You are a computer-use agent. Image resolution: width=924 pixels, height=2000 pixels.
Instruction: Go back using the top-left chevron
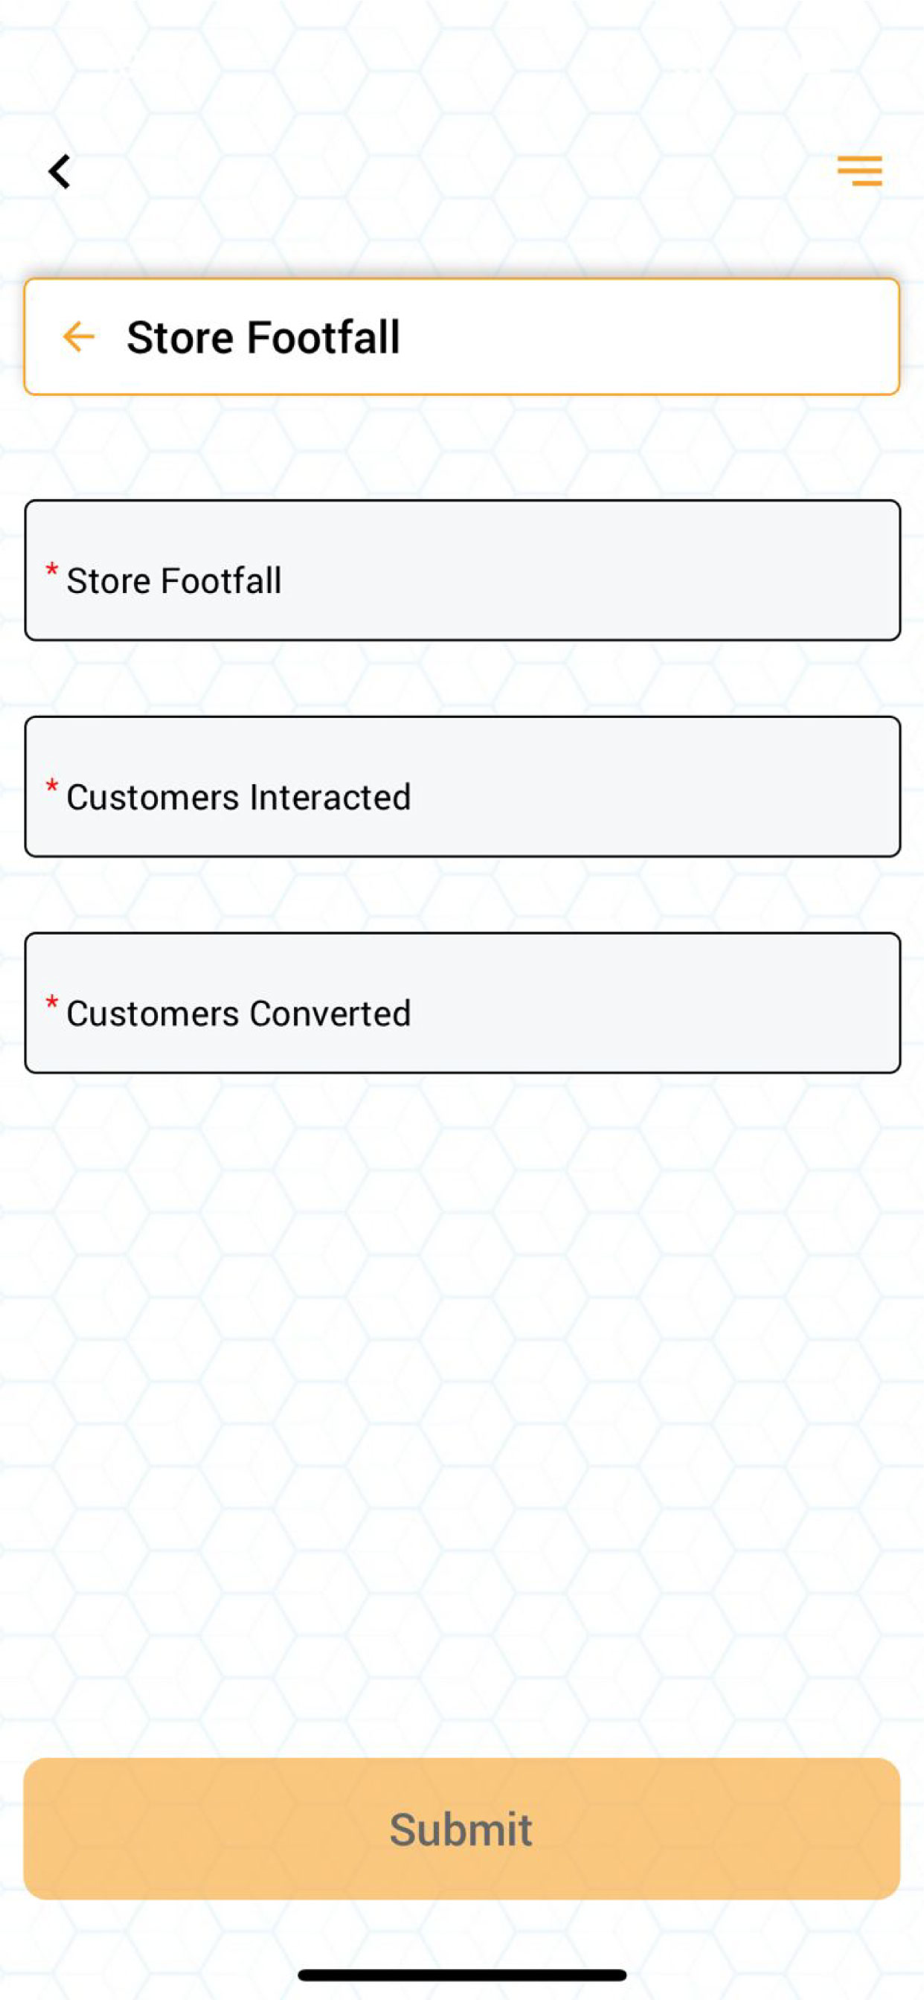coord(60,172)
